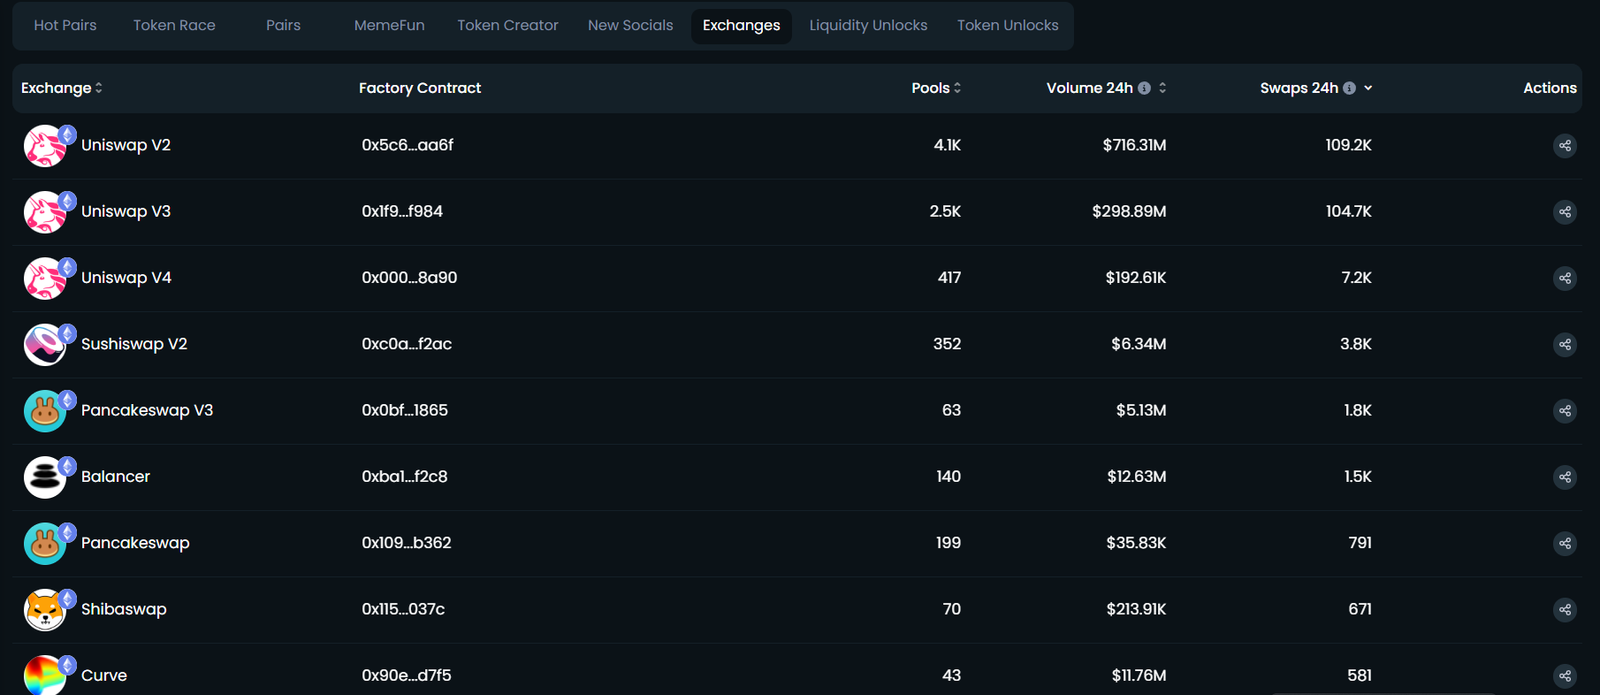Click factory contract 0x109…b362
Screen dimensions: 1600x695
tap(406, 544)
